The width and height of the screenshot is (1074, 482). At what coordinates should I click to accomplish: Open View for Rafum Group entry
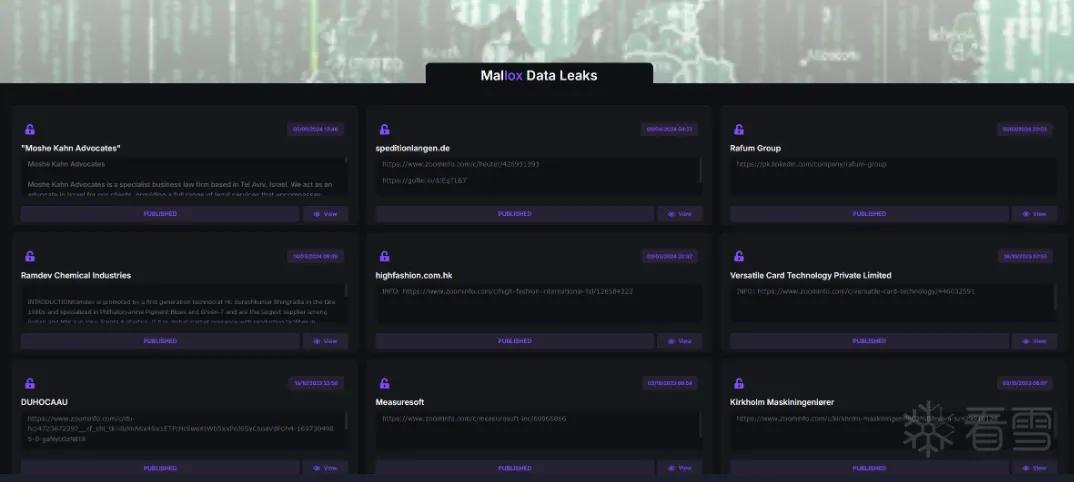coord(1034,214)
